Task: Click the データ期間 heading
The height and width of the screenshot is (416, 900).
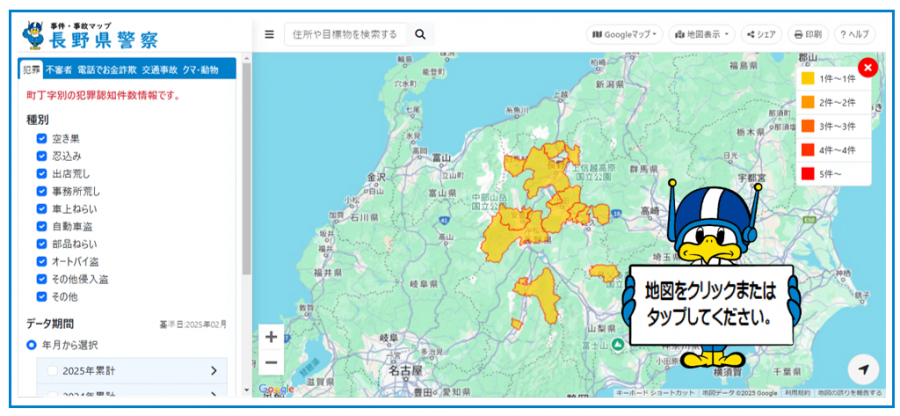Action: pyautogui.click(x=50, y=324)
